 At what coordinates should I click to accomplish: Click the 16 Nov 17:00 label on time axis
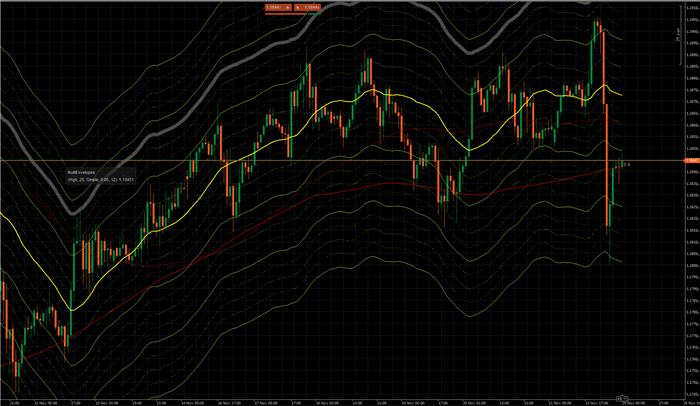pyautogui.click(x=229, y=403)
